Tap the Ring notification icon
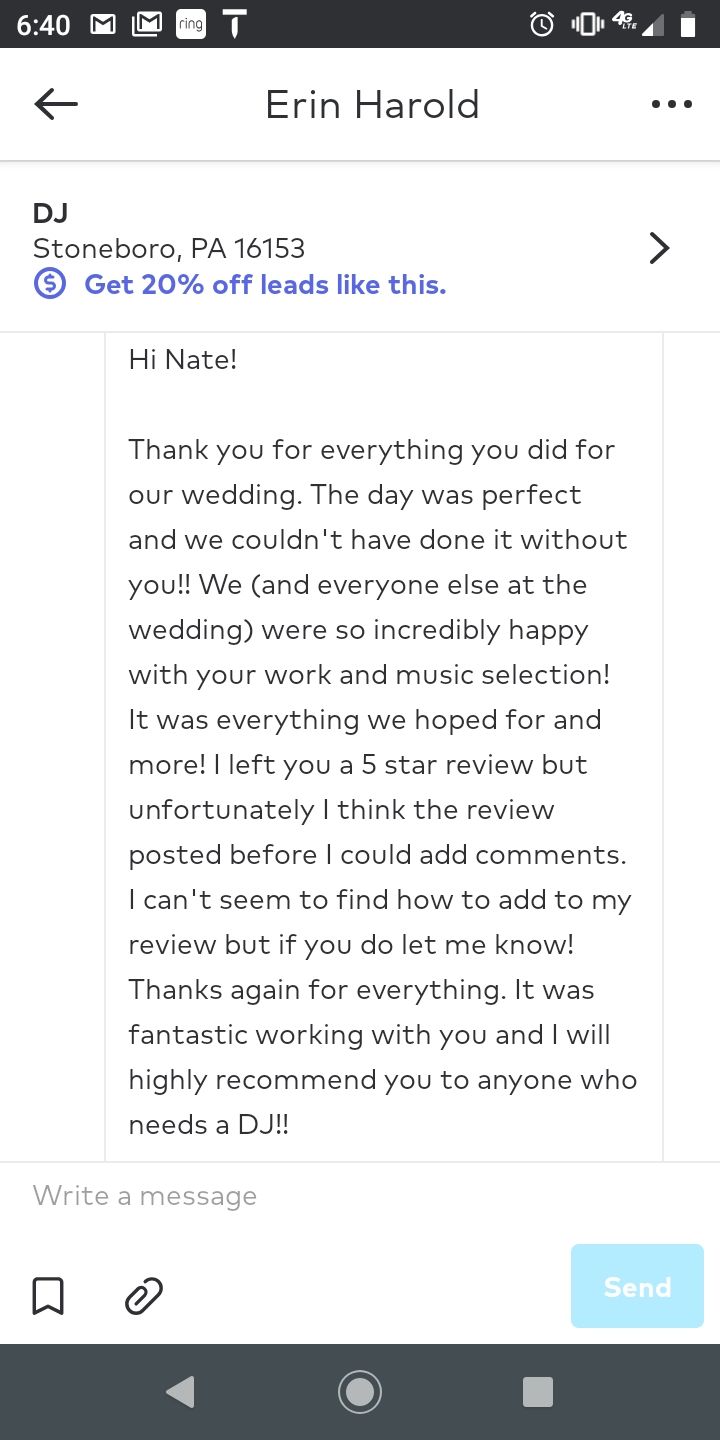Viewport: 720px width, 1440px height. pos(190,25)
